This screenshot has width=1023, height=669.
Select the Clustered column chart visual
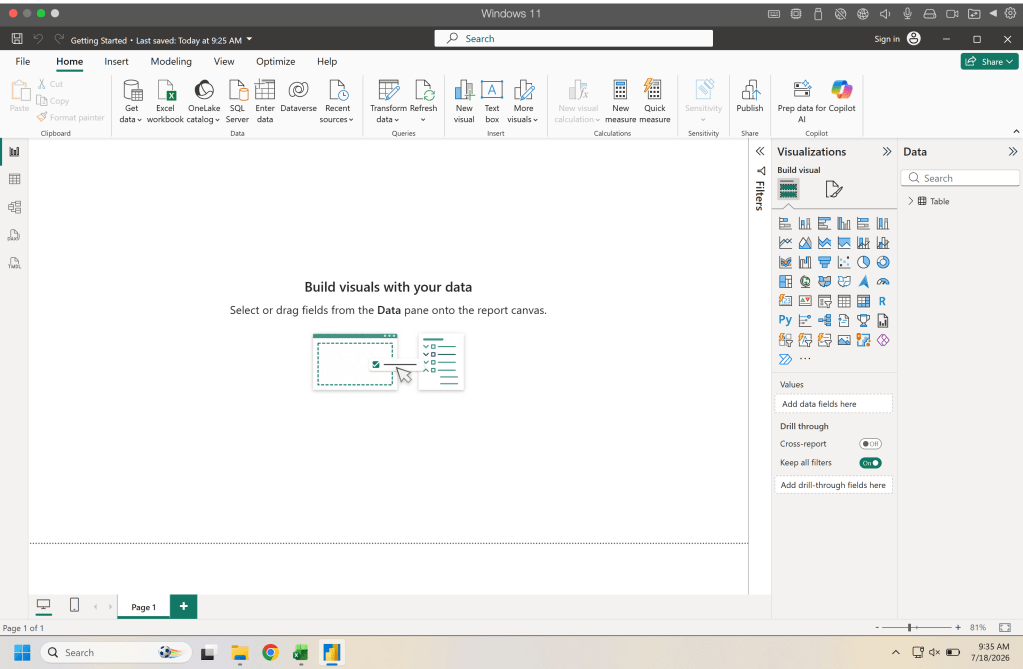(x=844, y=224)
